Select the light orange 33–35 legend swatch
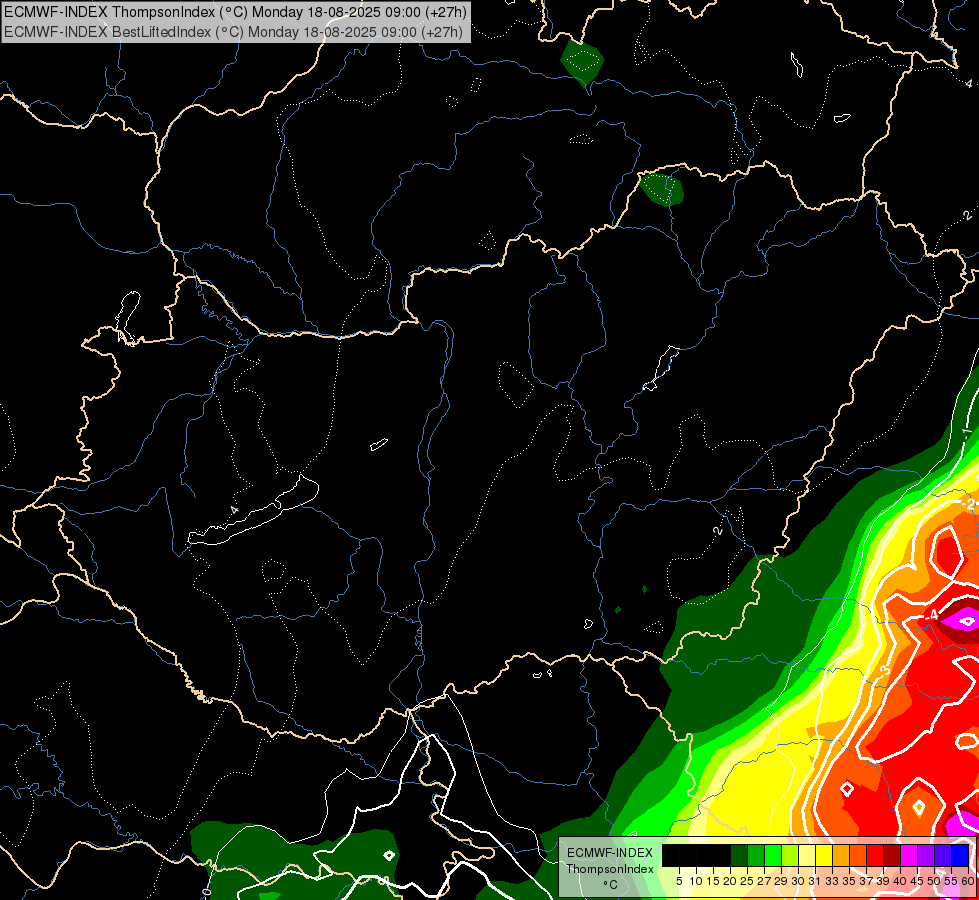The width and height of the screenshot is (979, 900). tap(841, 856)
